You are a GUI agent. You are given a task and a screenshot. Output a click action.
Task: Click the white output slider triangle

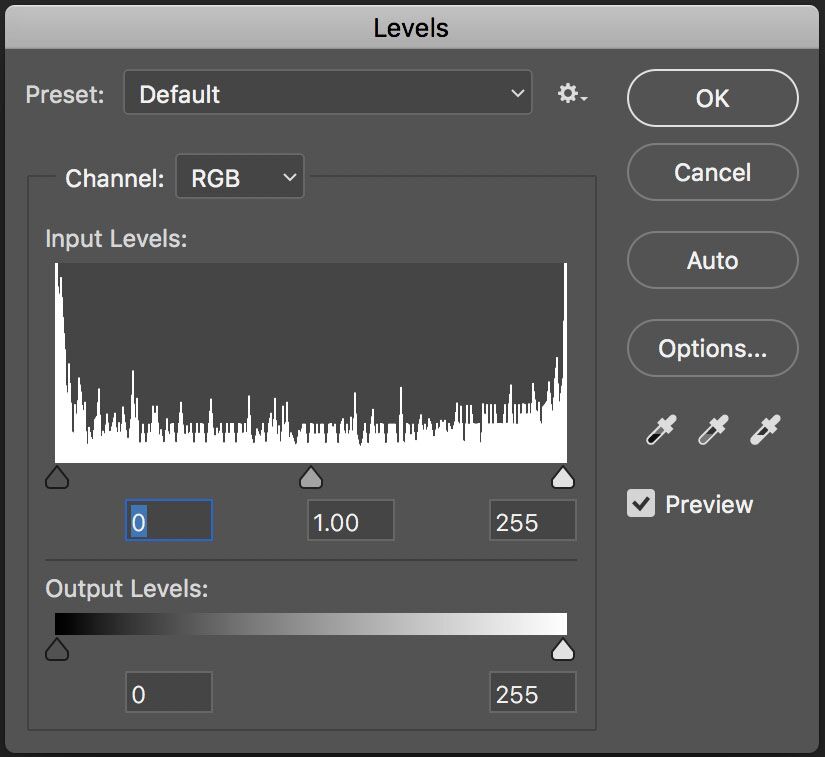click(x=563, y=649)
